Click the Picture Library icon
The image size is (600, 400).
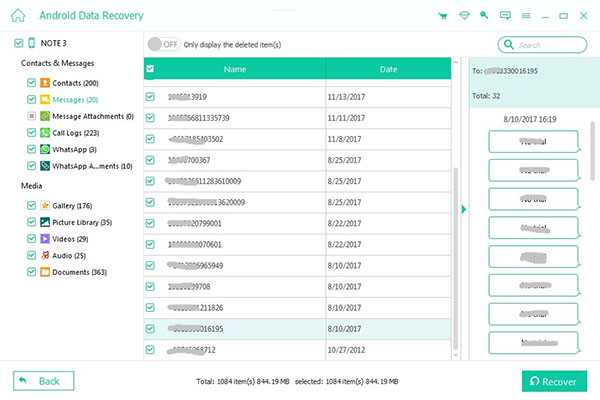pyautogui.click(x=45, y=222)
